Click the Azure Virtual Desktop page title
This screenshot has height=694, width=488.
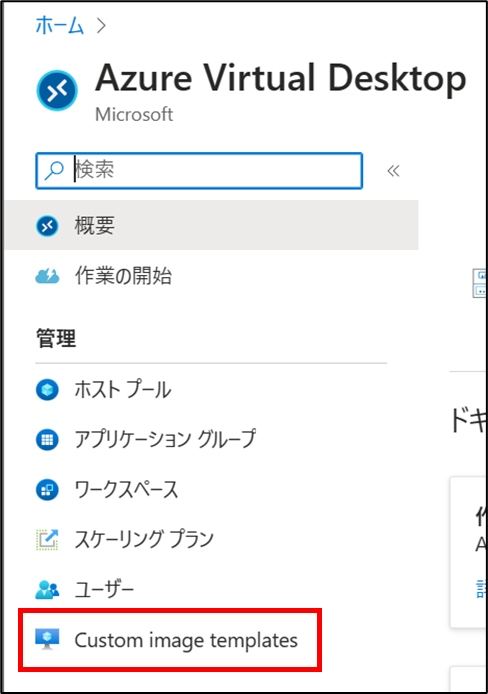(281, 78)
